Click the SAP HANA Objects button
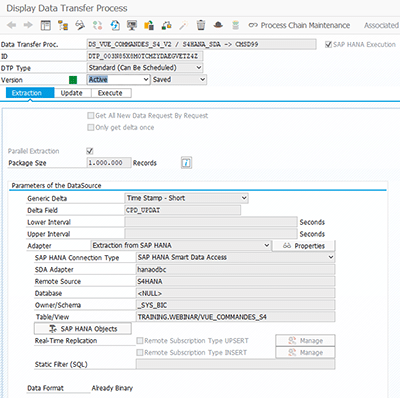400x398 pixels. click(83, 329)
